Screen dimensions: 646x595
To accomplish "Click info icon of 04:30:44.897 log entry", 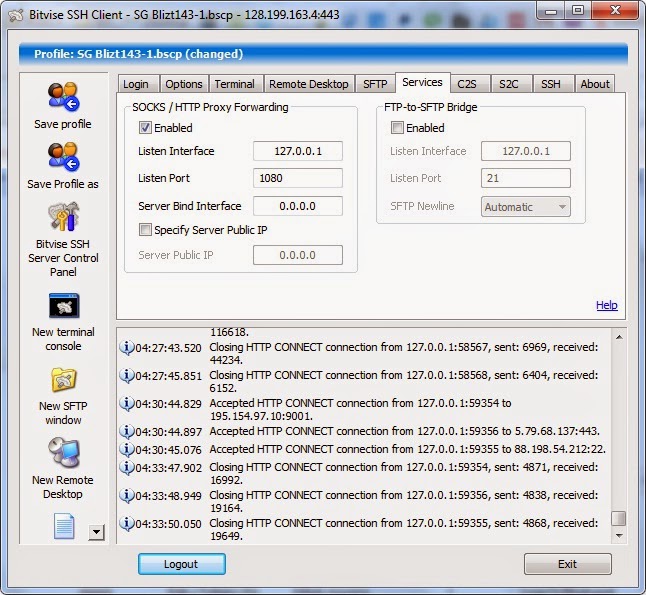I will [127, 431].
